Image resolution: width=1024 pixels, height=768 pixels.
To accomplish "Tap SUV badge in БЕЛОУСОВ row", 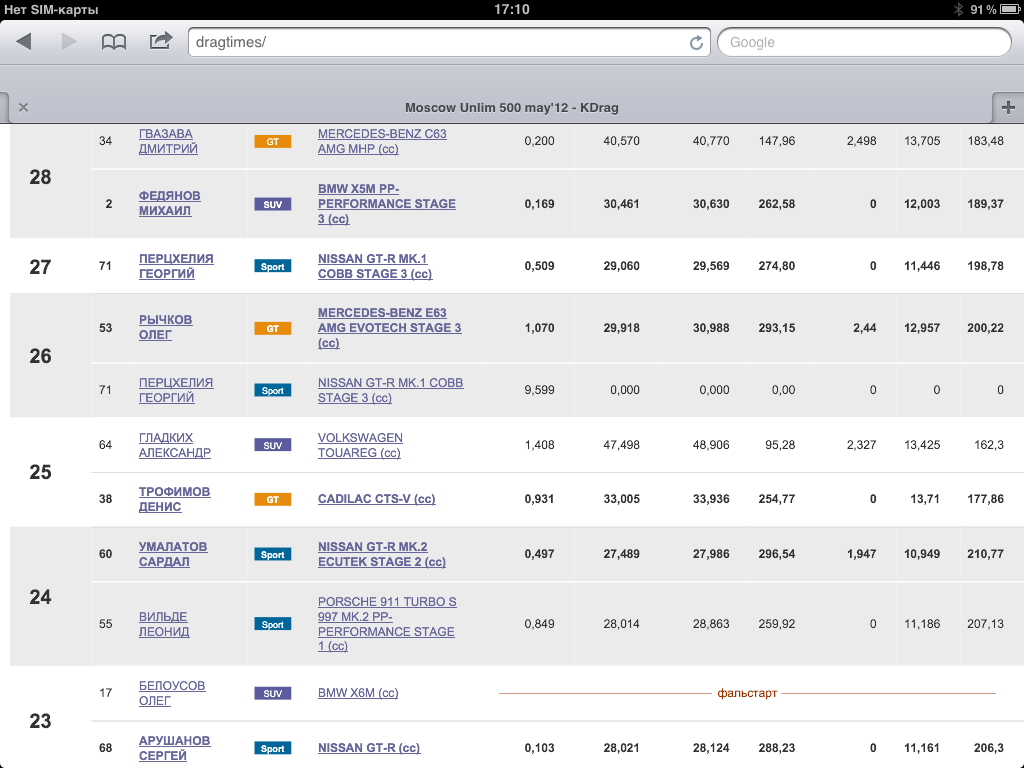I will [x=272, y=694].
